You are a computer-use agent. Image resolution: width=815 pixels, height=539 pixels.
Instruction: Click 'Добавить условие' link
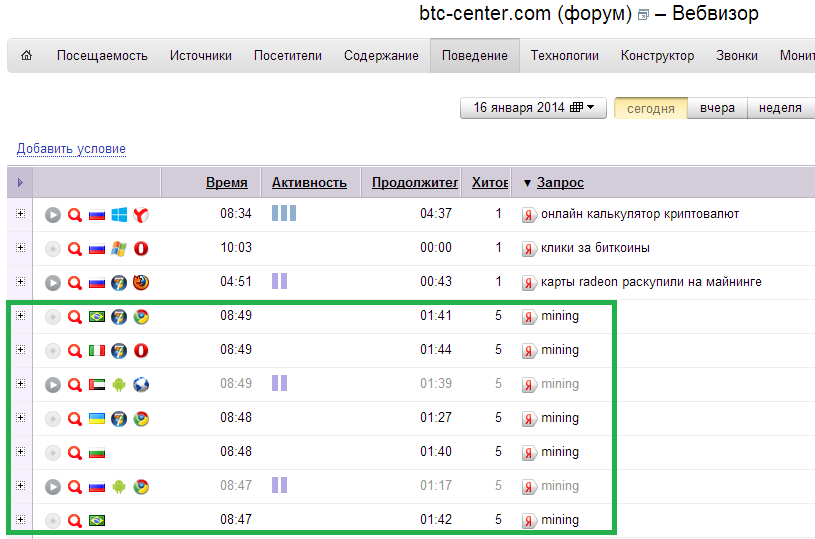point(71,149)
